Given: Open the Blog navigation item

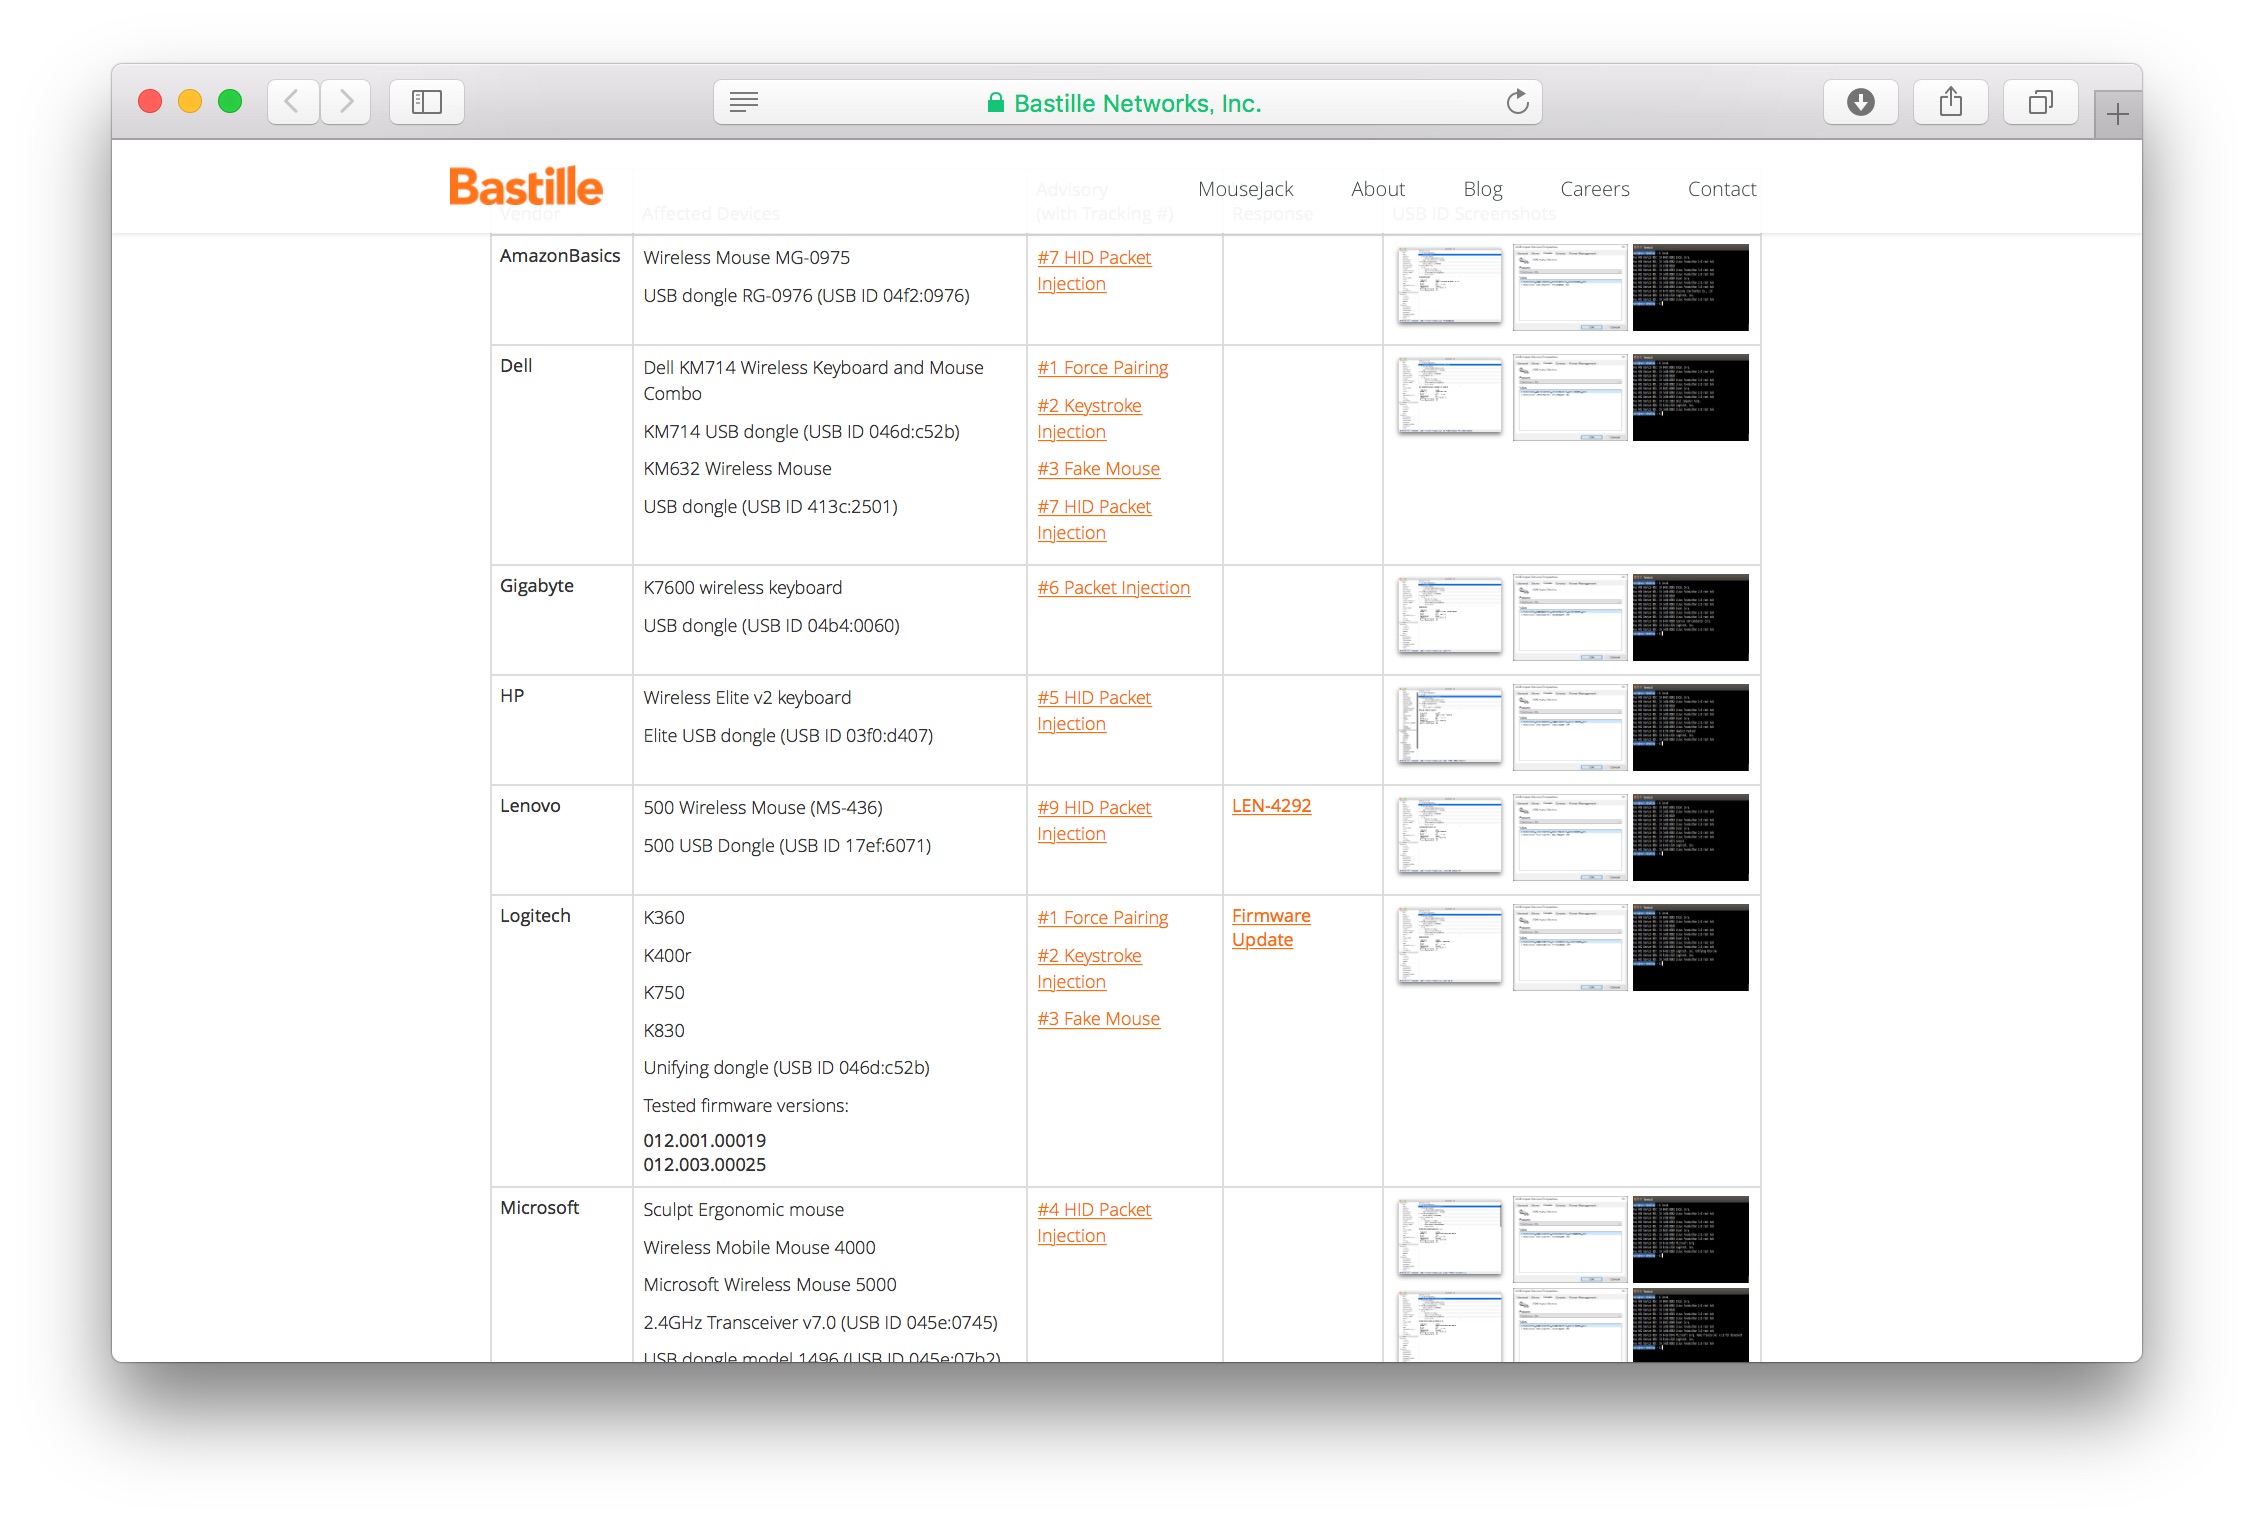Looking at the screenshot, I should 1482,189.
